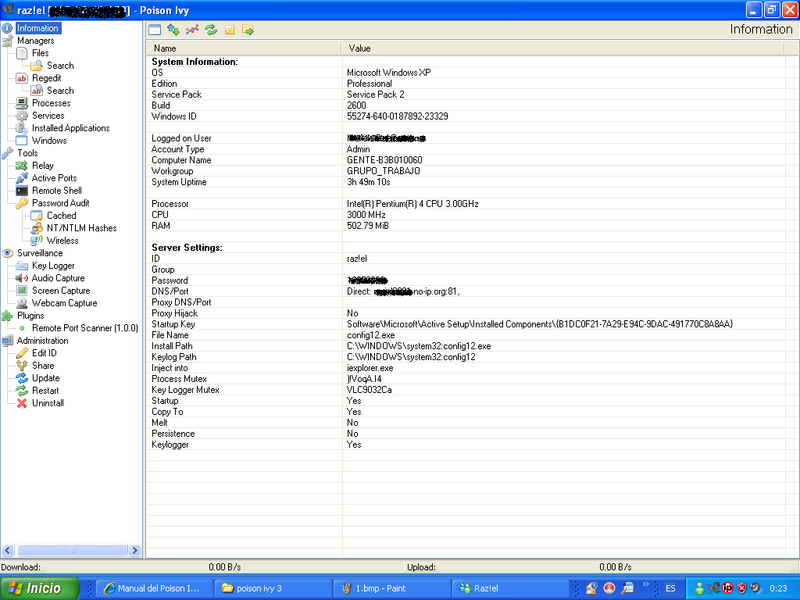Open Search under Regedit

60,90
